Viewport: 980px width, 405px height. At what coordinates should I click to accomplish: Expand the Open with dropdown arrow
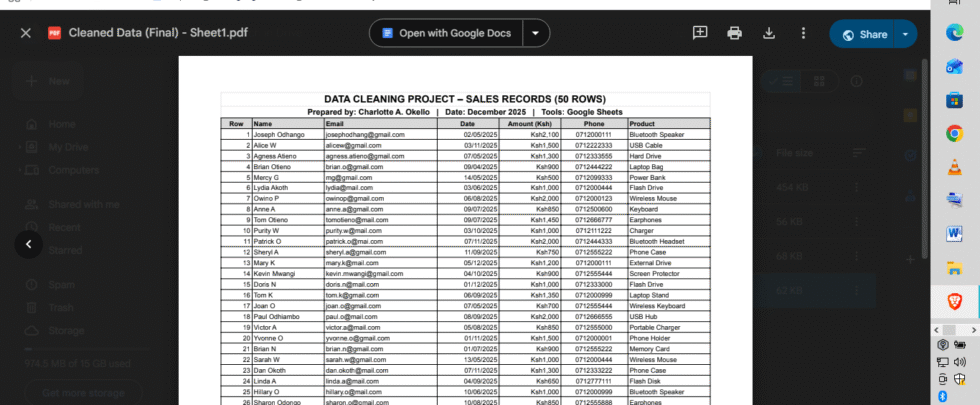[537, 33]
